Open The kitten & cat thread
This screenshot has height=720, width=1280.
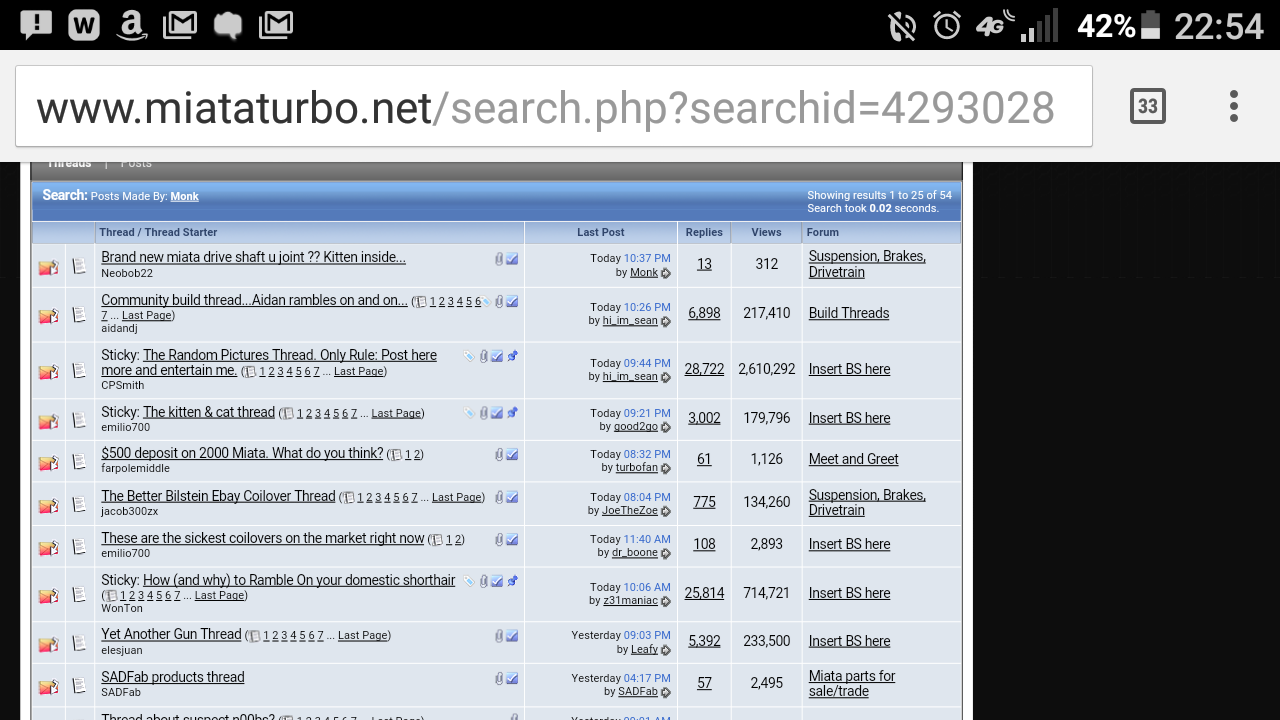pyautogui.click(x=209, y=413)
